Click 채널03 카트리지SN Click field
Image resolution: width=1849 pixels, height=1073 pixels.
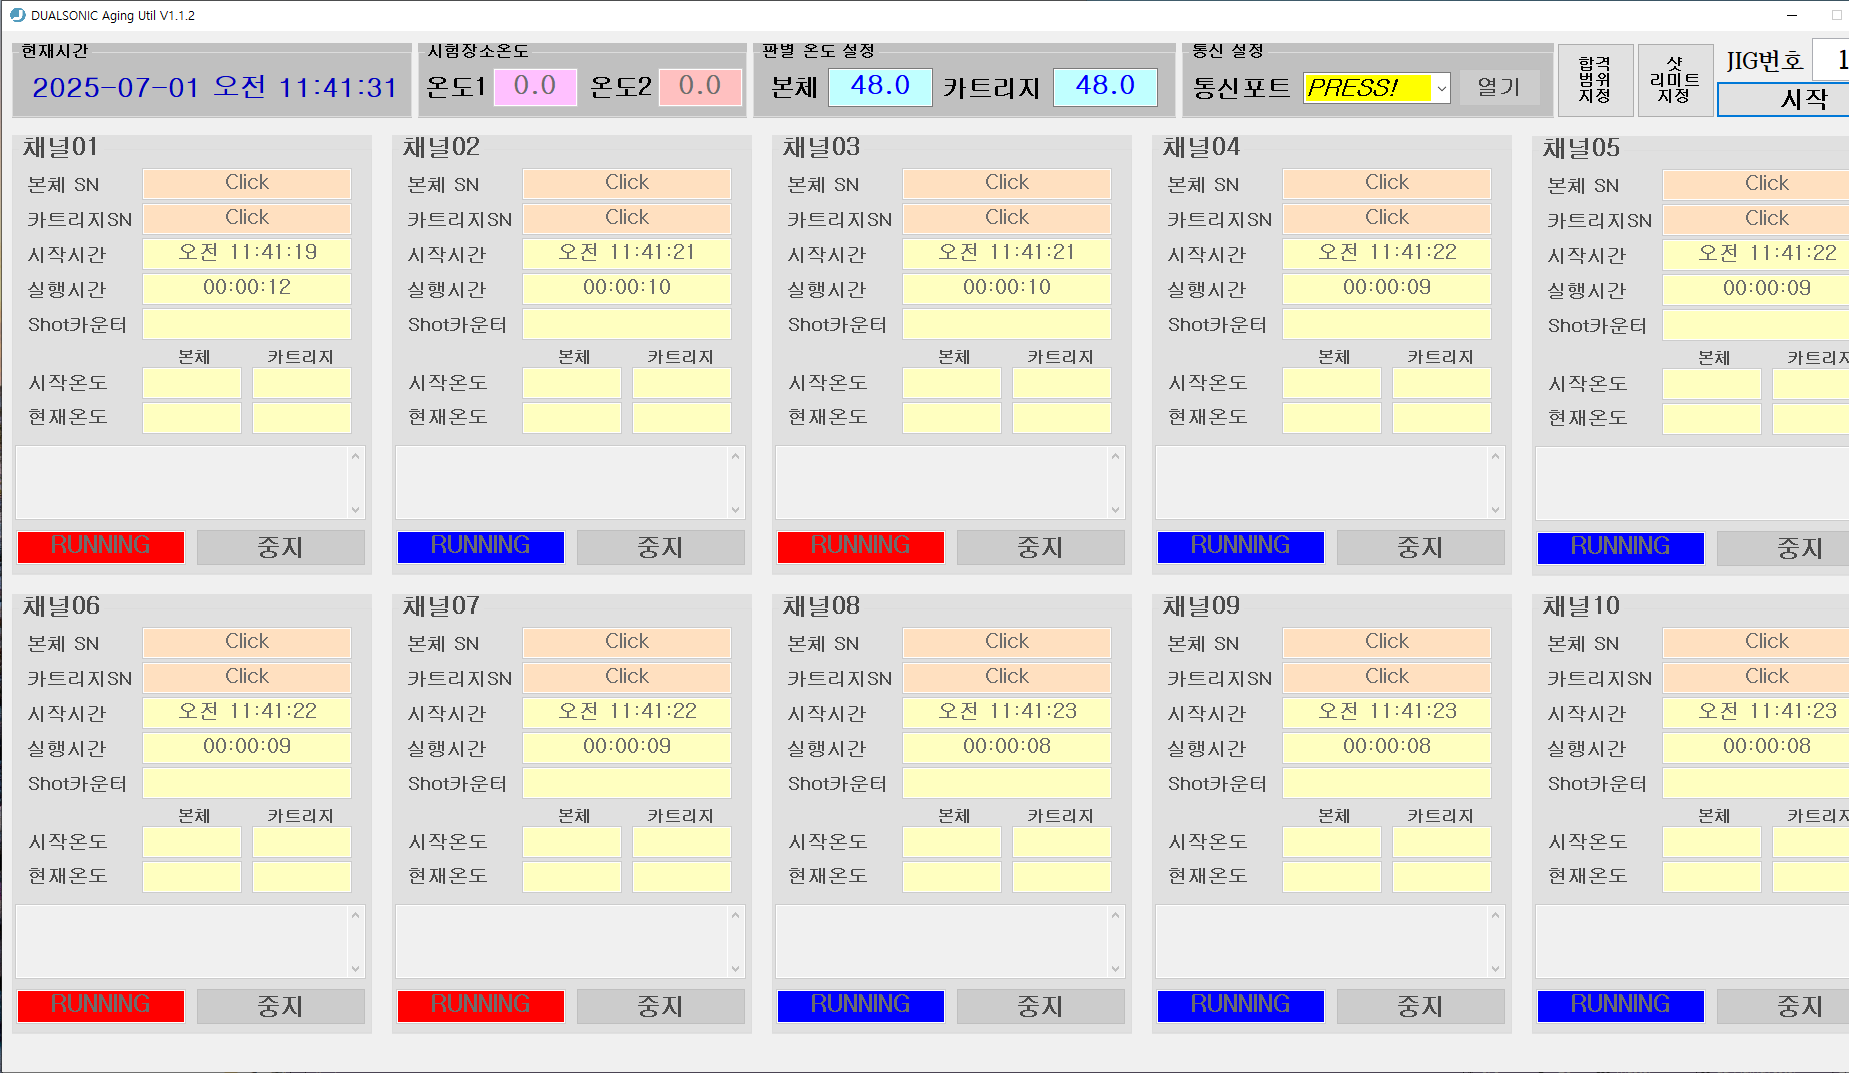[x=1006, y=218]
